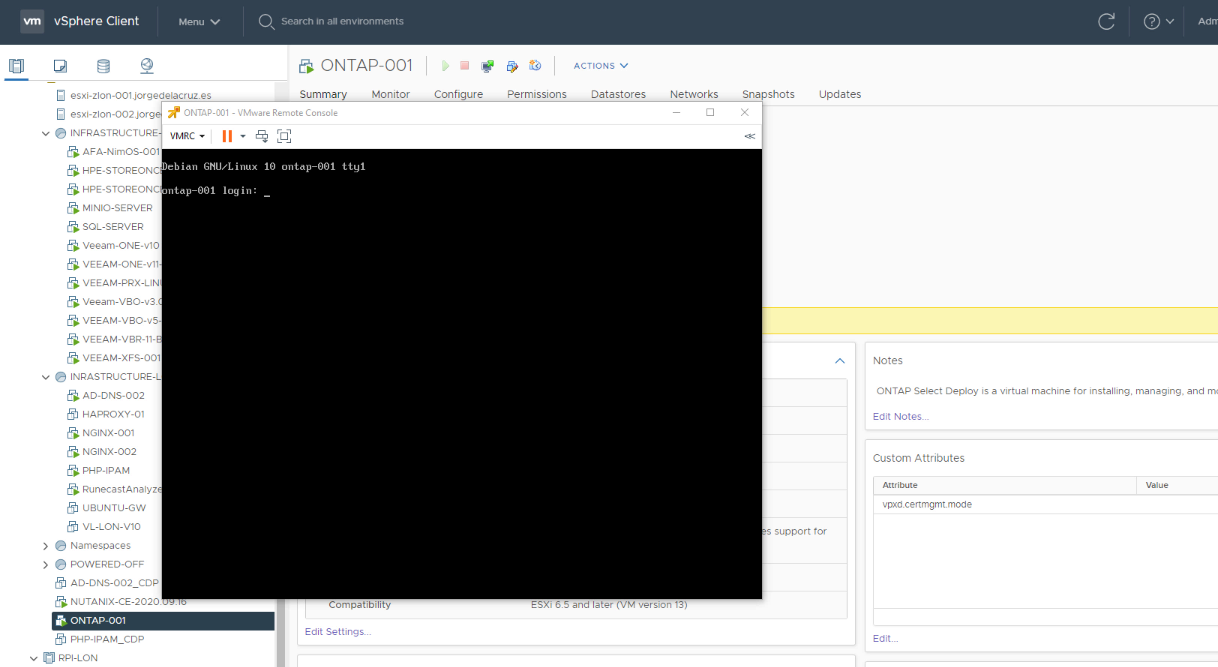Image resolution: width=1218 pixels, height=667 pixels.
Task: Select the VEEAM-XFS-001 VM
Action: click(x=121, y=358)
